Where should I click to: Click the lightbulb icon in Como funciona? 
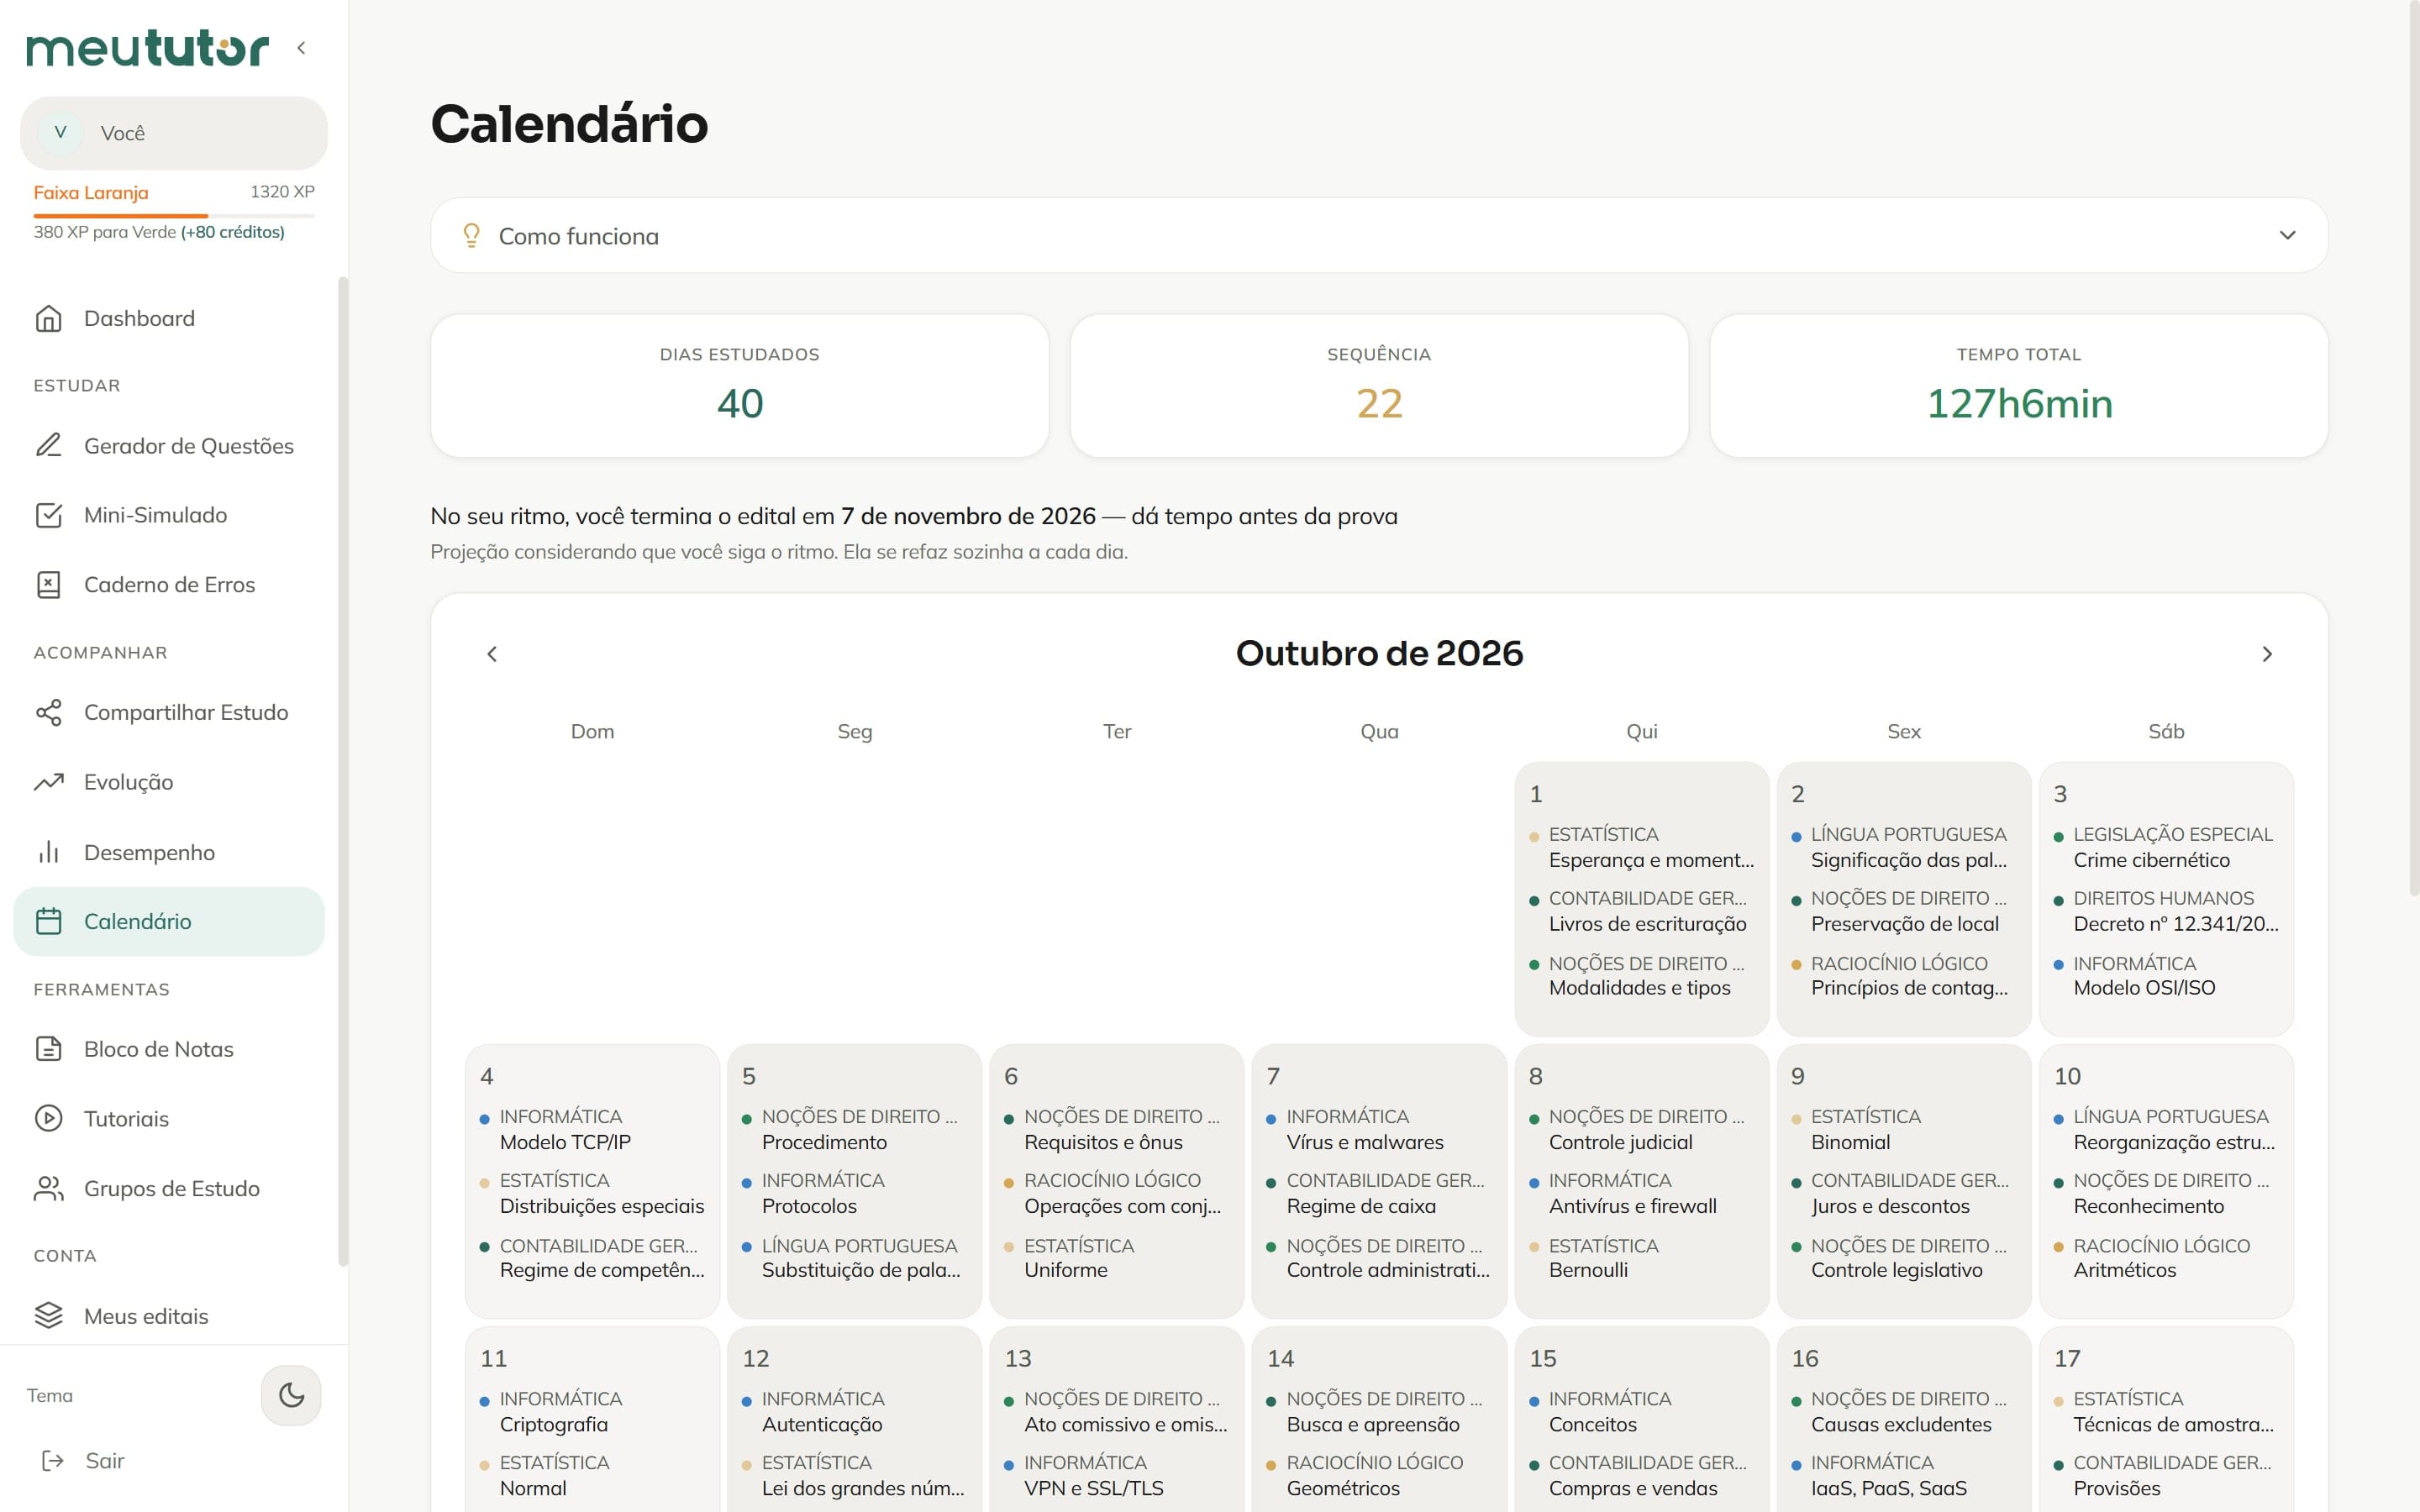(471, 236)
